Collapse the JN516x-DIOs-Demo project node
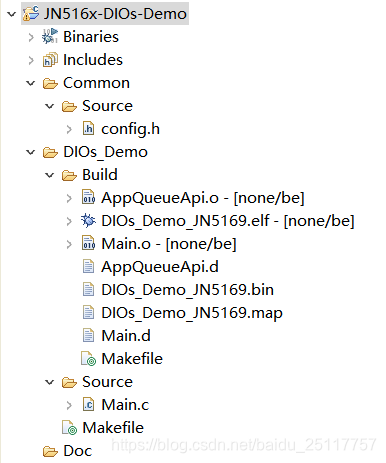 pos(12,14)
